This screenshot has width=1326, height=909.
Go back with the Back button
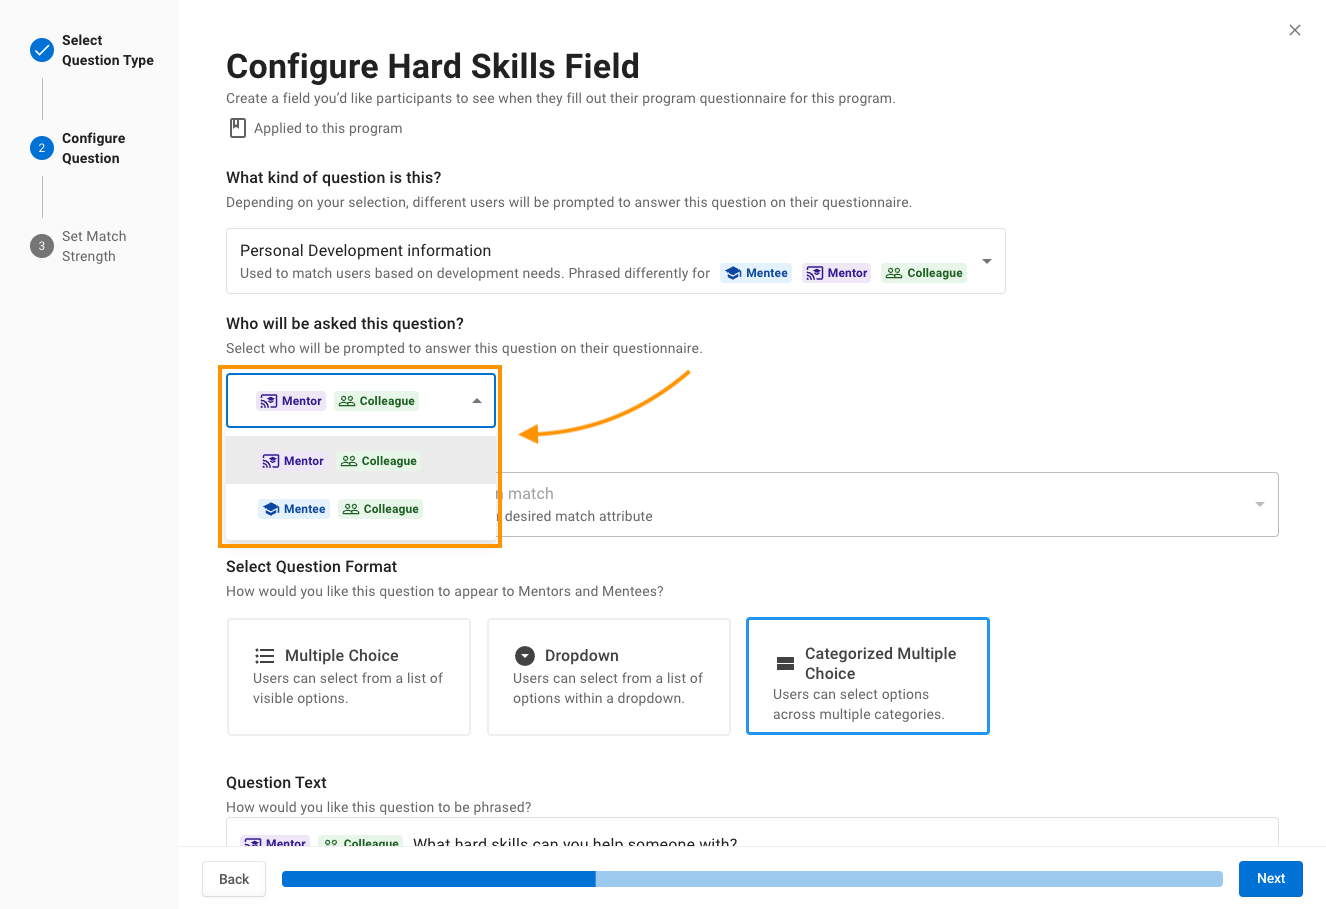tap(234, 879)
